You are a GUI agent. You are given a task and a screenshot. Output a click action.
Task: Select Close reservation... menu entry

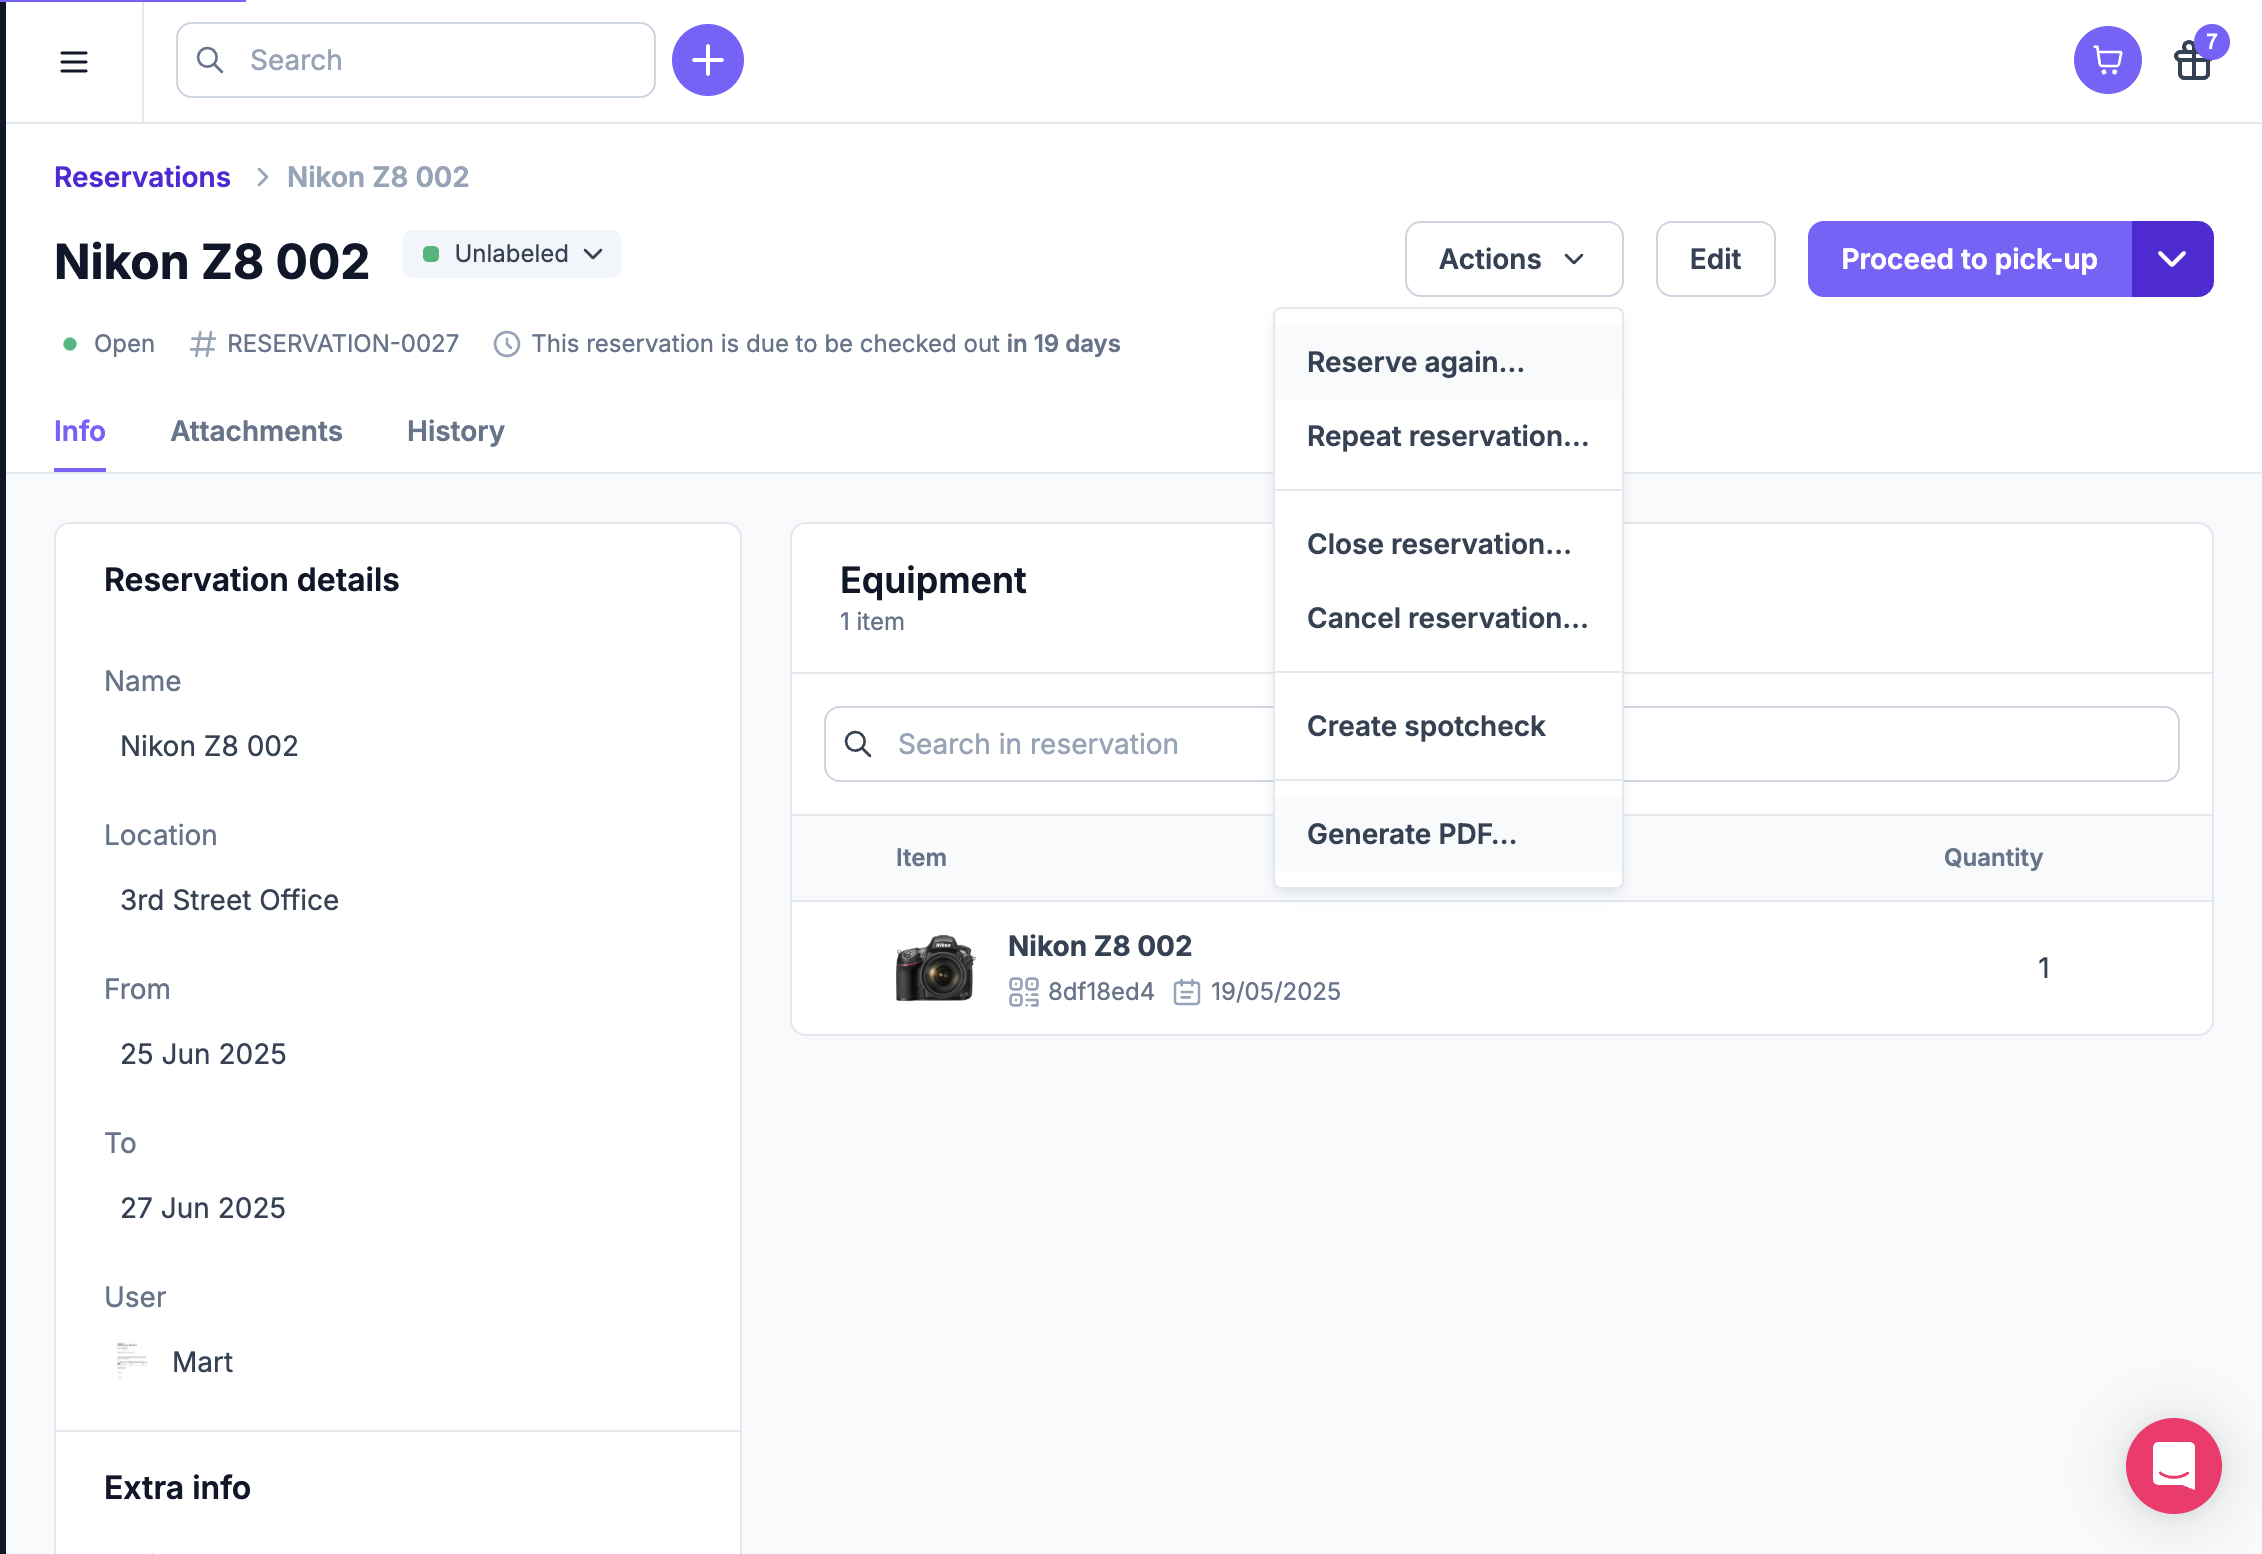(x=1448, y=544)
